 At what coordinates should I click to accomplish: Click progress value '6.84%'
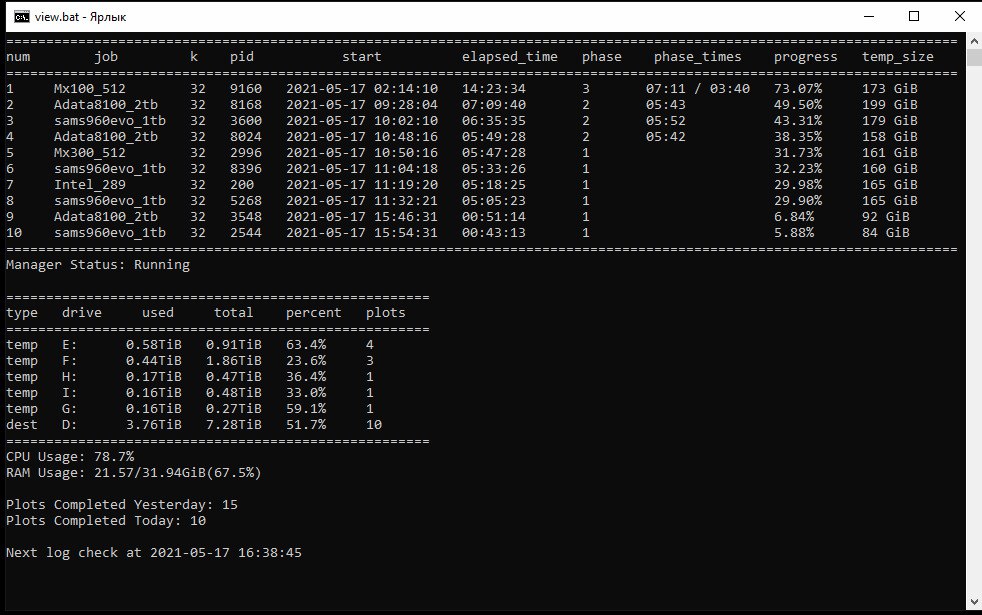793,217
